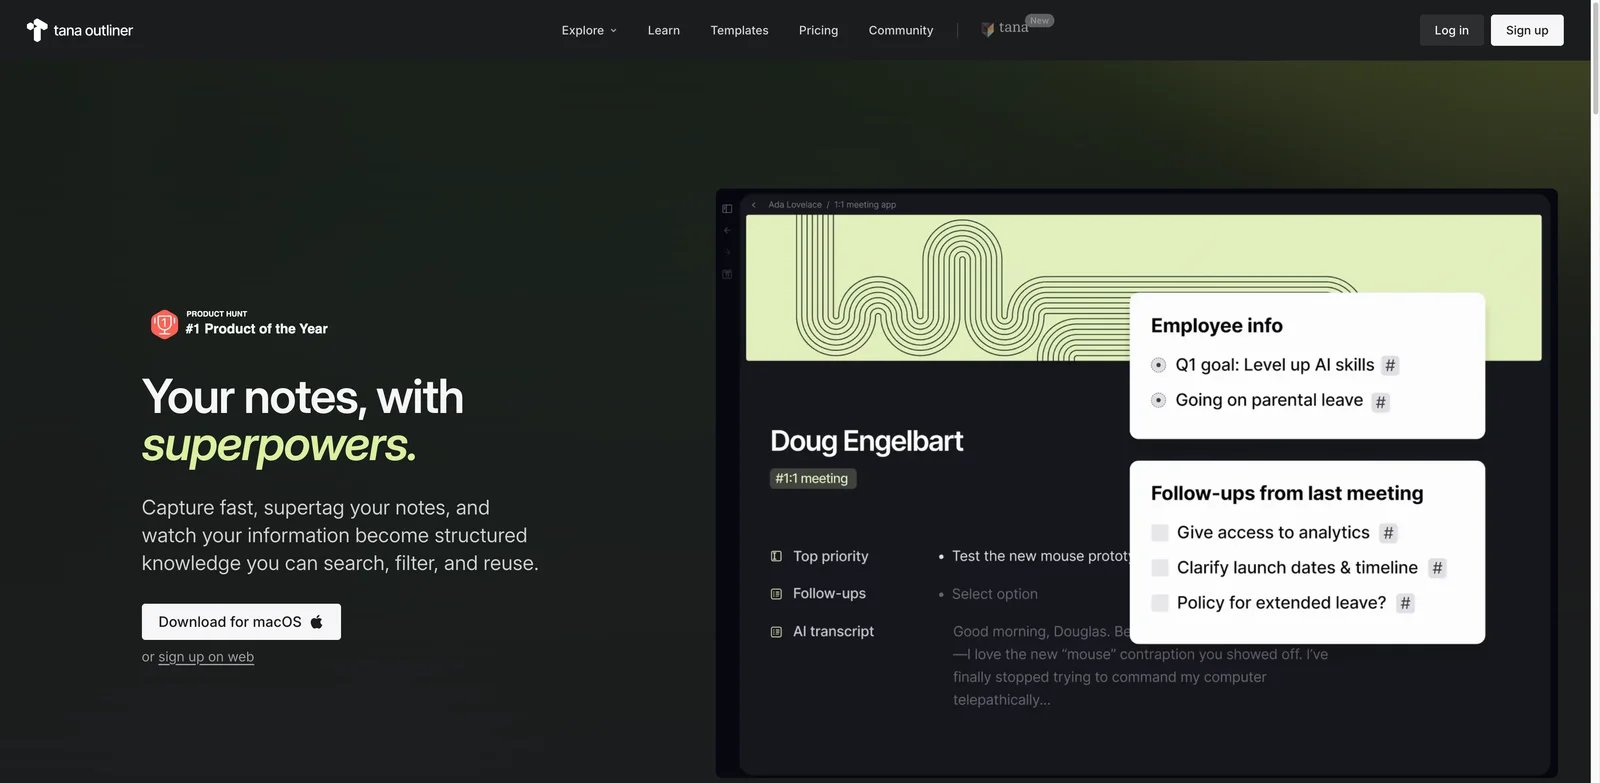Click the page scrollbar on the right

pos(1595,60)
